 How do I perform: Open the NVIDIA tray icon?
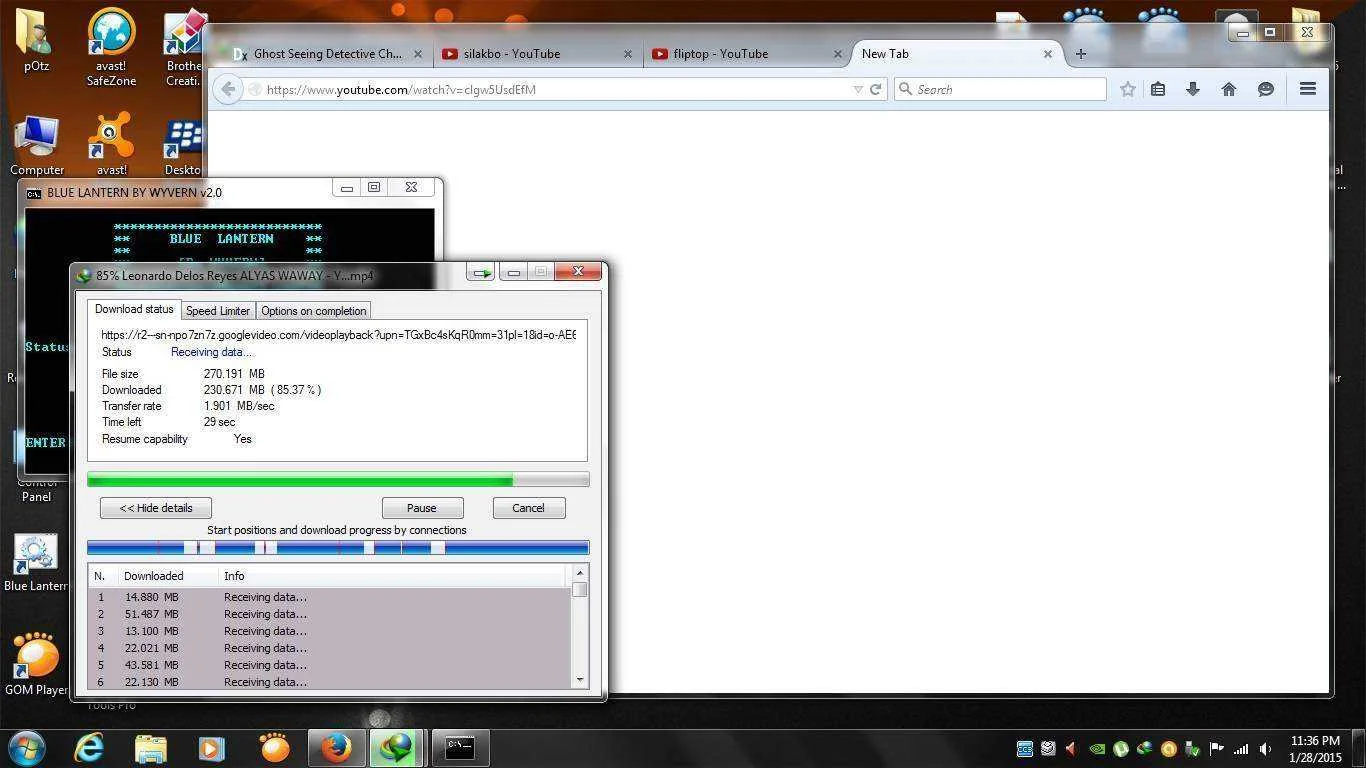[1097, 748]
